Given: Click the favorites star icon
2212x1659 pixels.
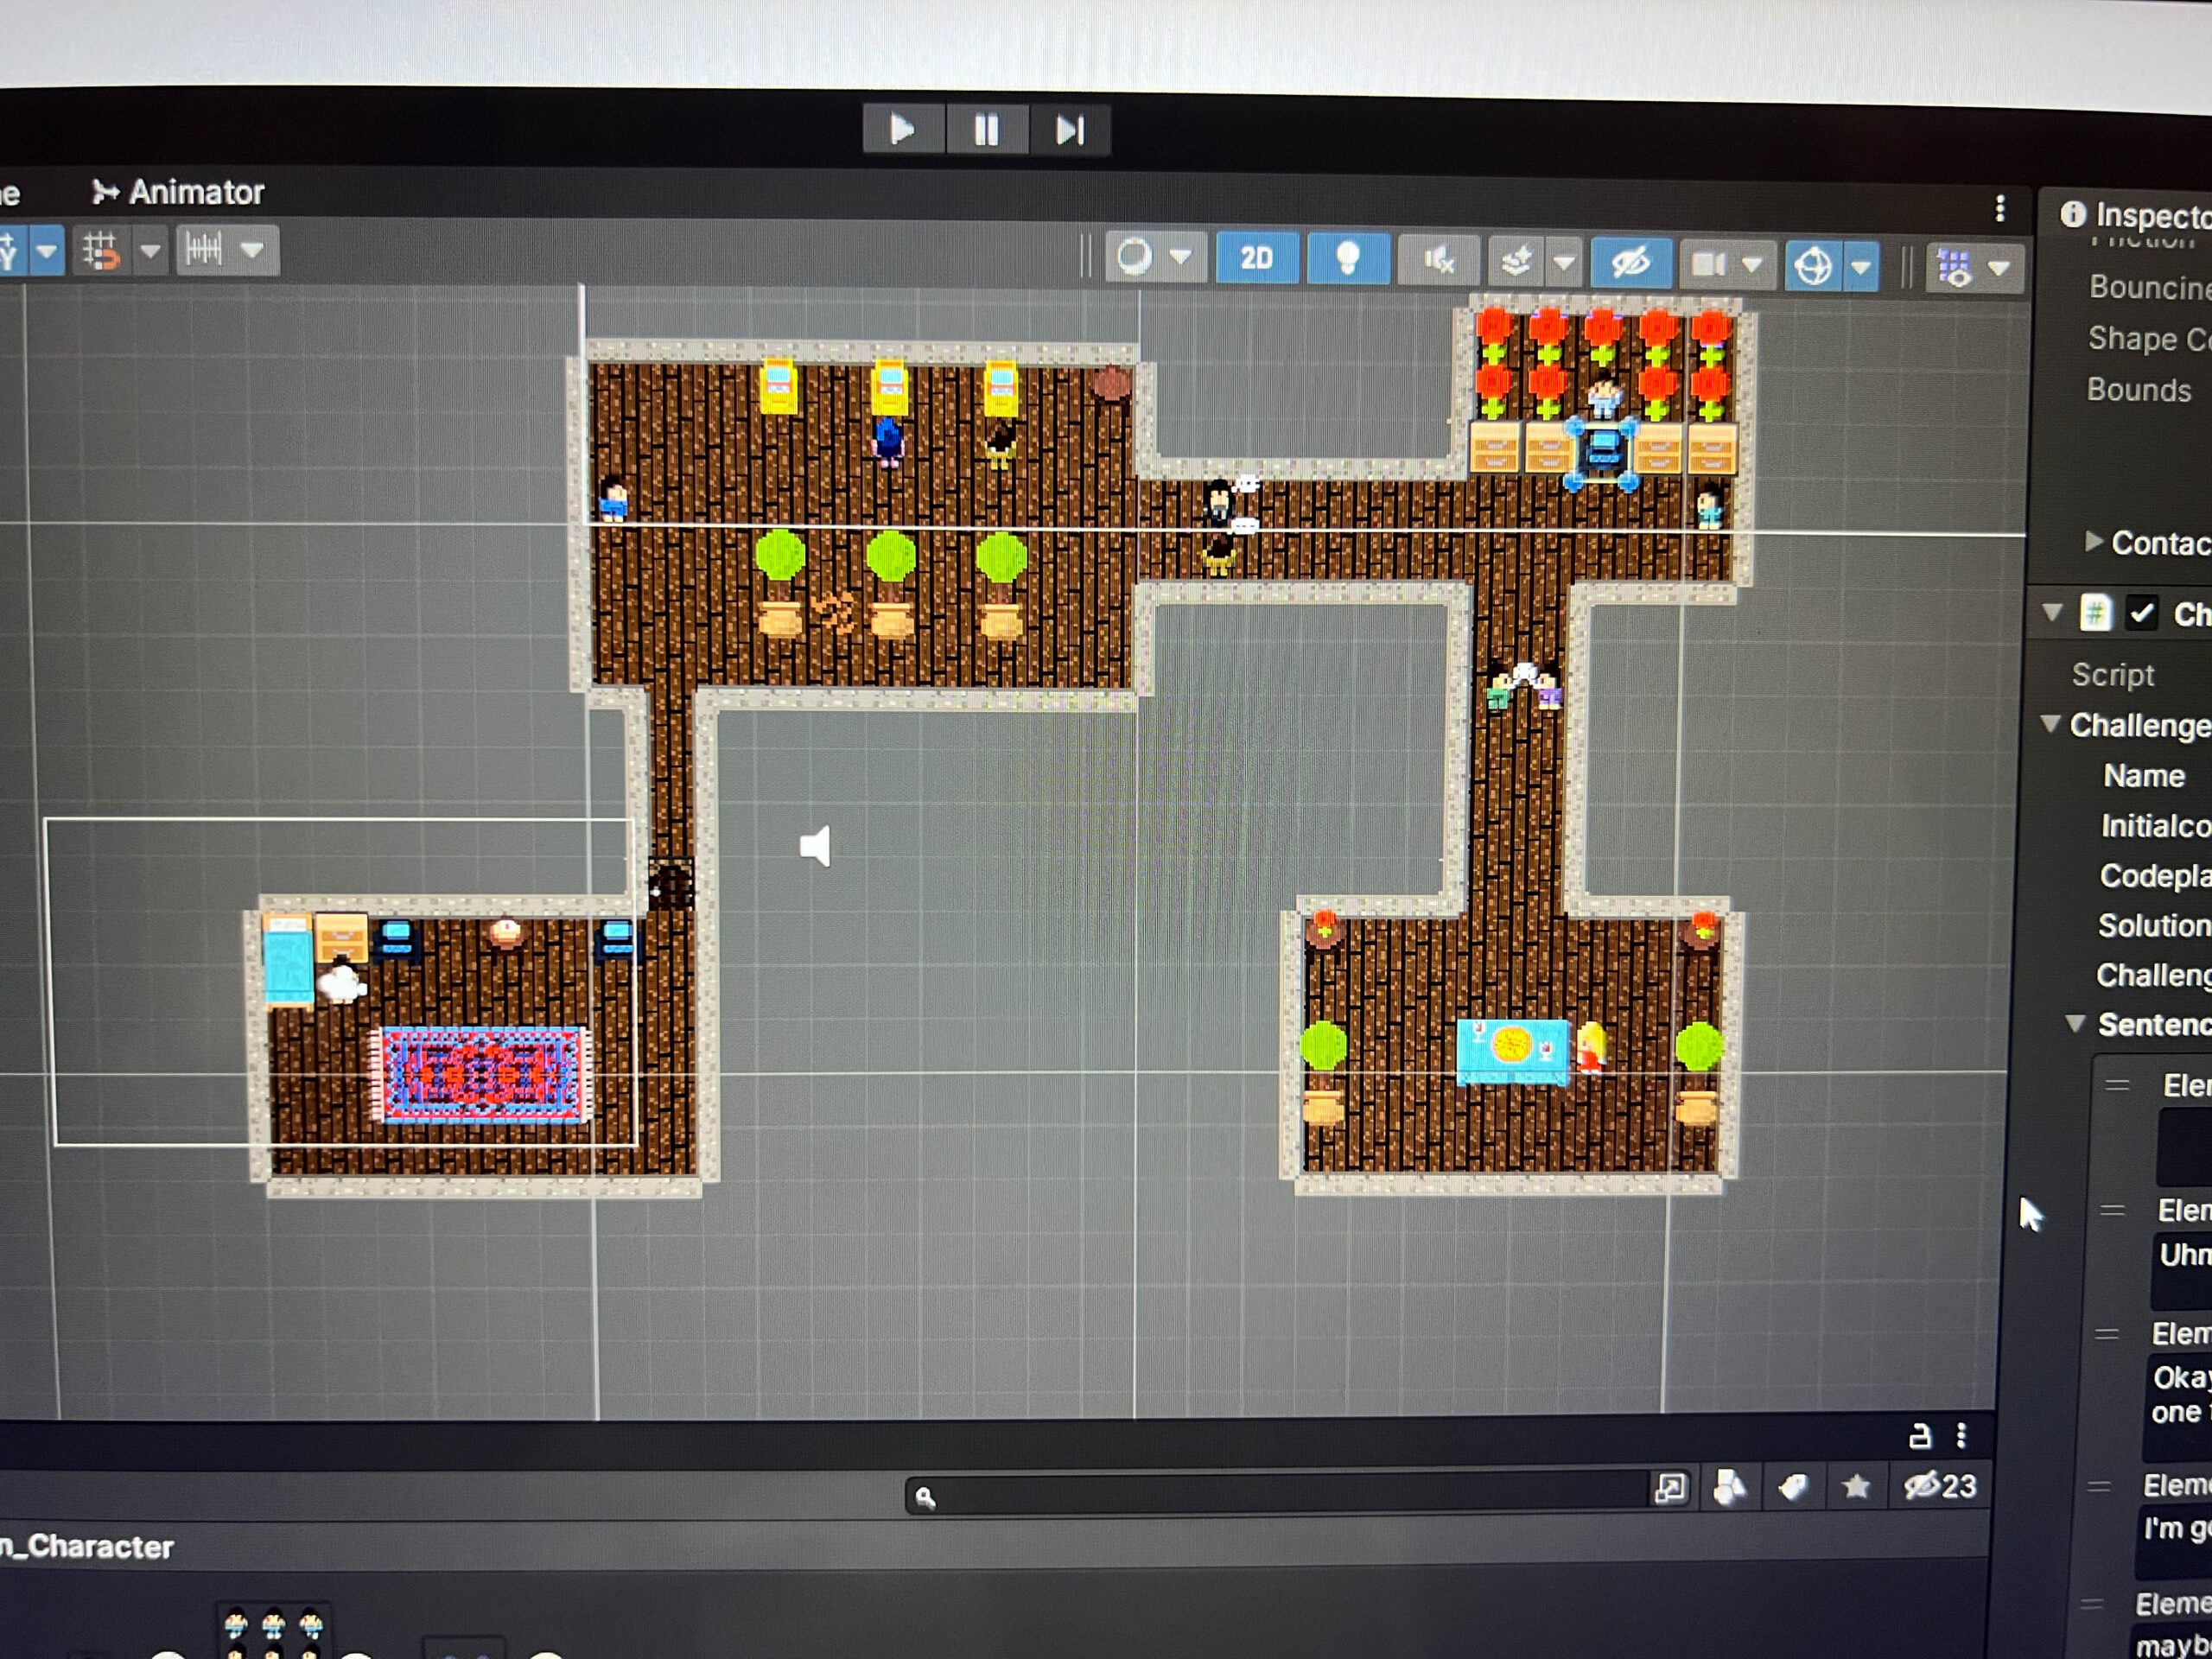Looking at the screenshot, I should click(1856, 1487).
